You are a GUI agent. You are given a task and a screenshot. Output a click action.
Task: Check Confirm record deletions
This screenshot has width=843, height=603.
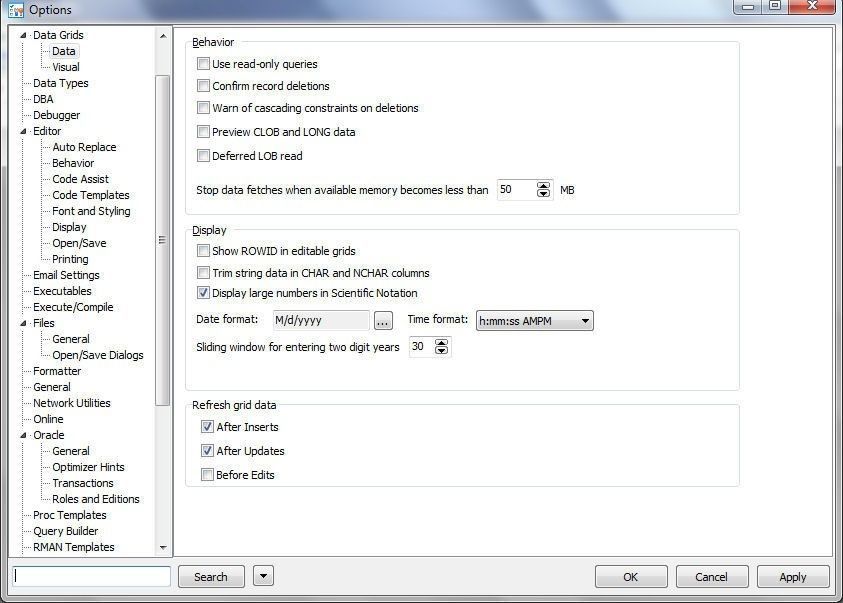coord(203,85)
